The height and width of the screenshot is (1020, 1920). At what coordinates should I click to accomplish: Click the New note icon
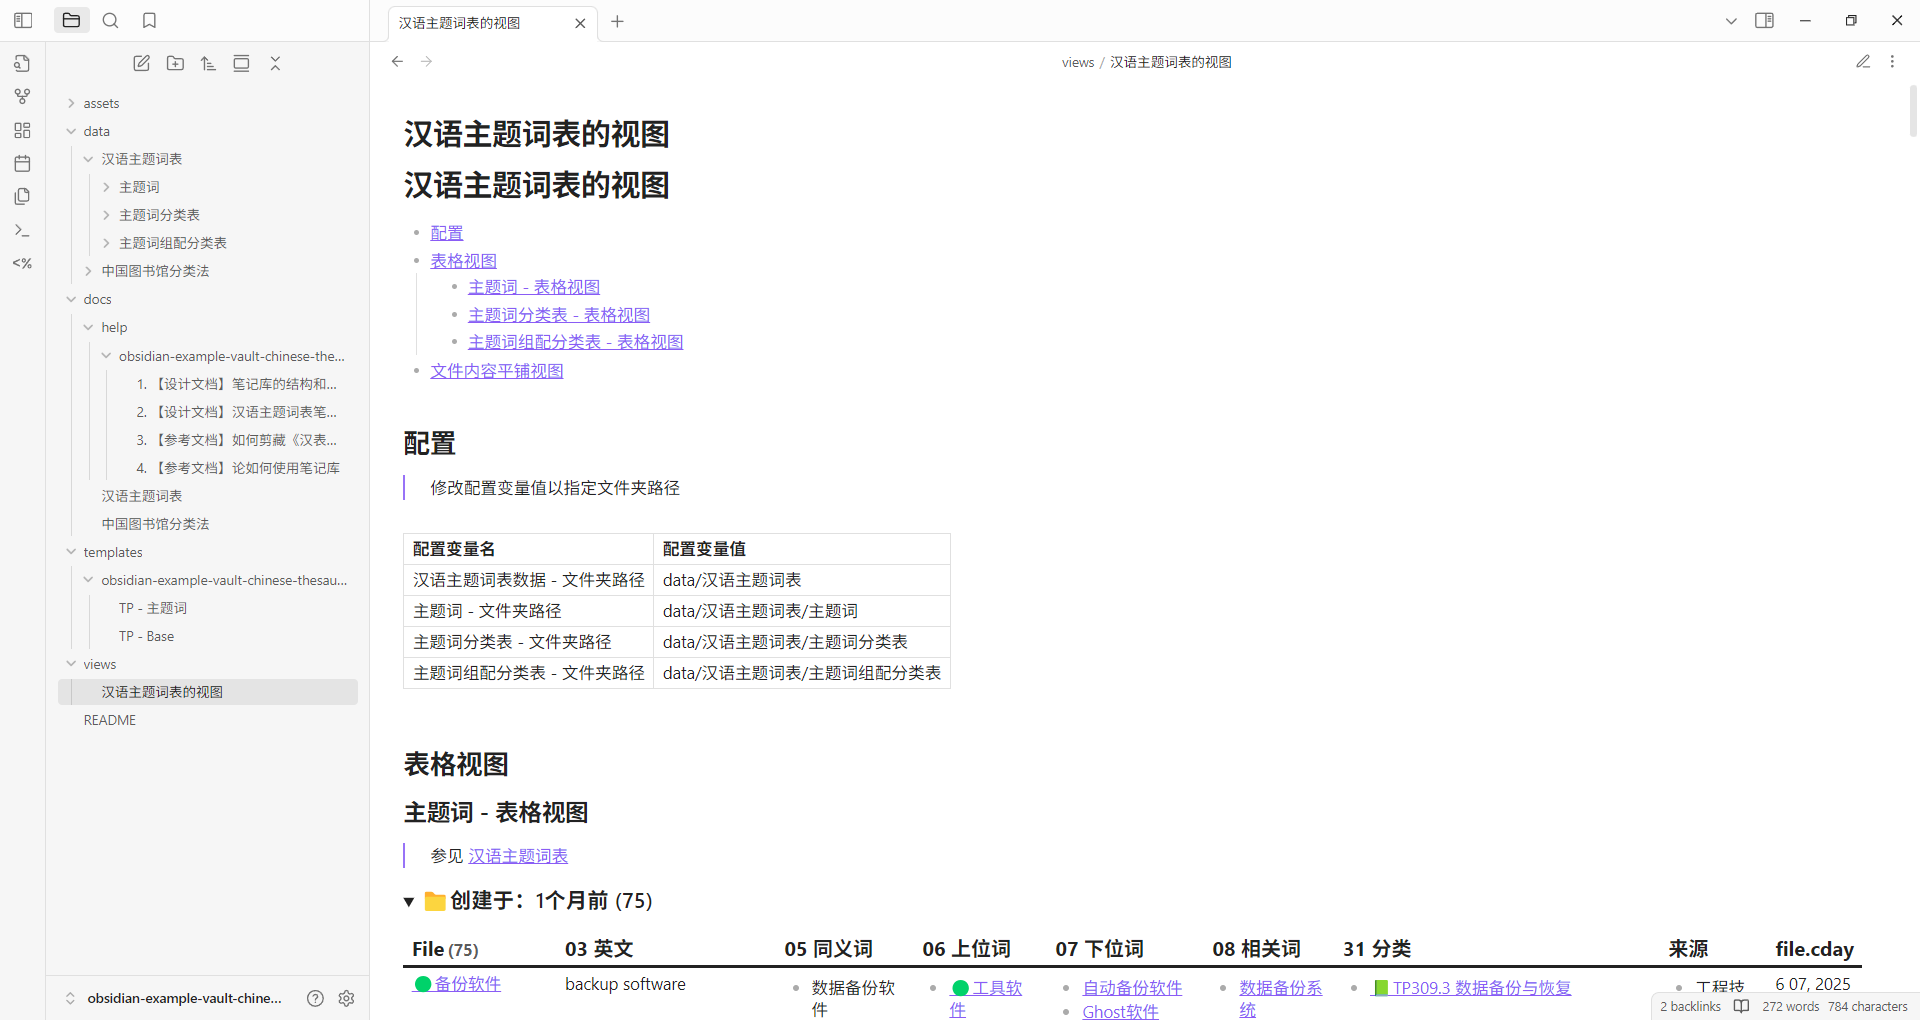coord(142,63)
